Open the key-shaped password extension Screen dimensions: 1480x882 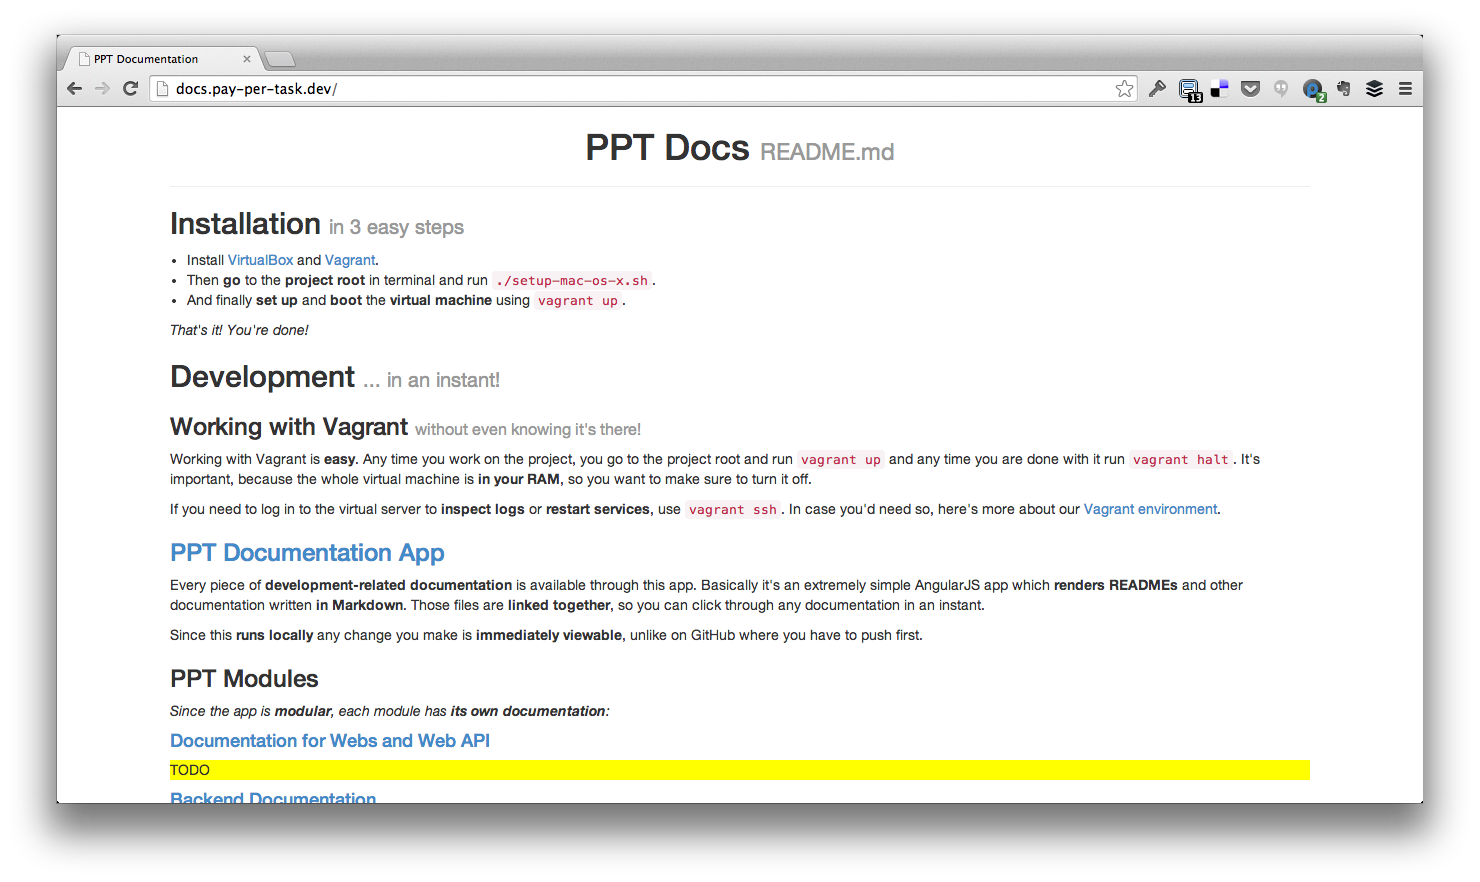(x=1157, y=88)
